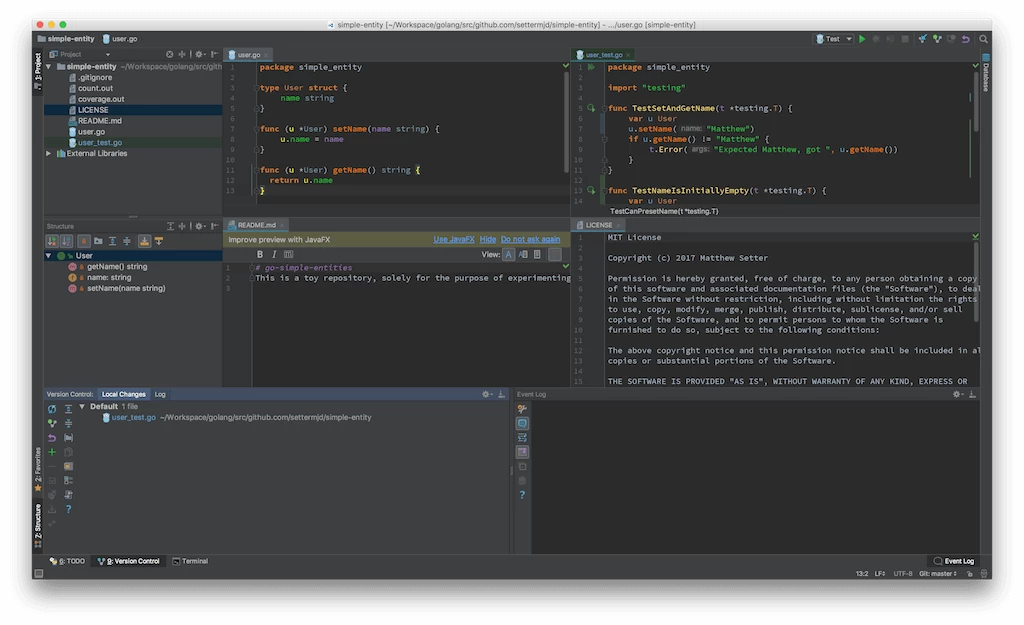Open README.md in the project tree

coord(99,121)
